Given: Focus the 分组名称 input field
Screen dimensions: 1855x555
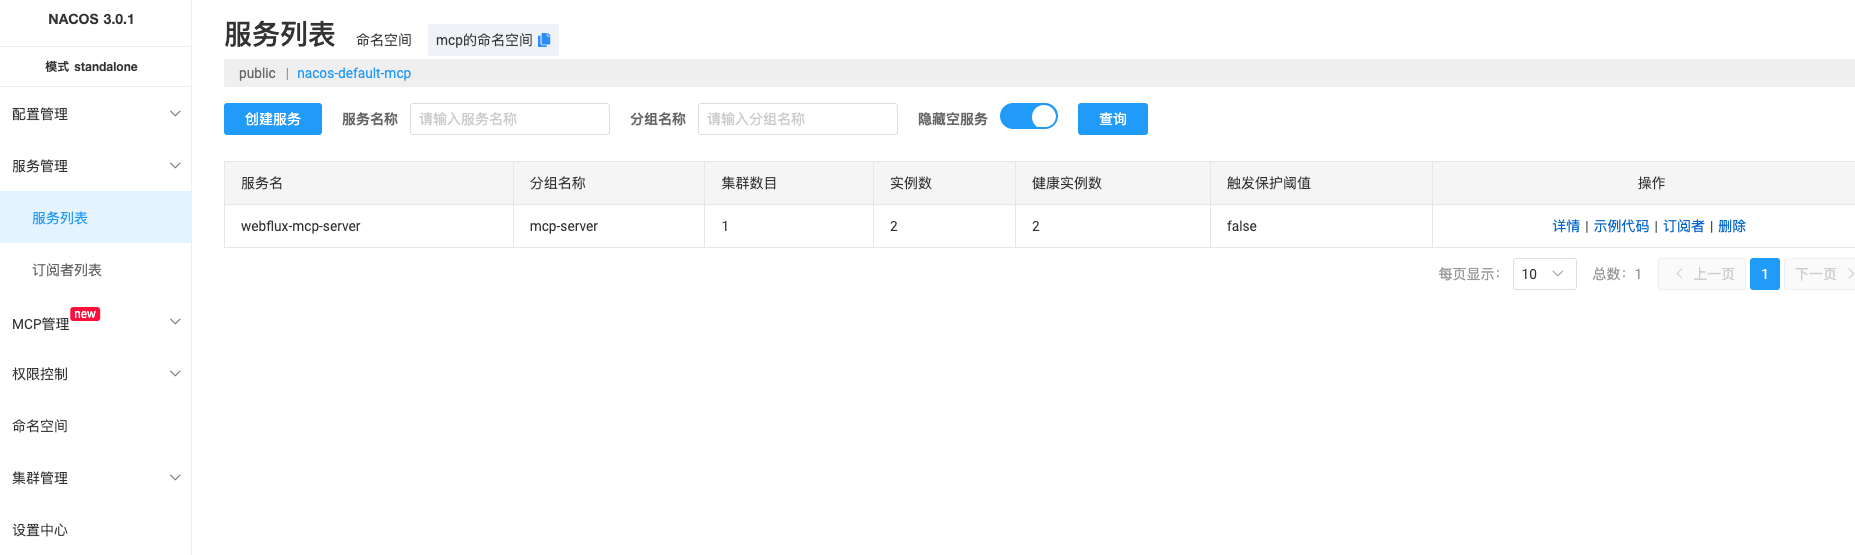Looking at the screenshot, I should [798, 119].
